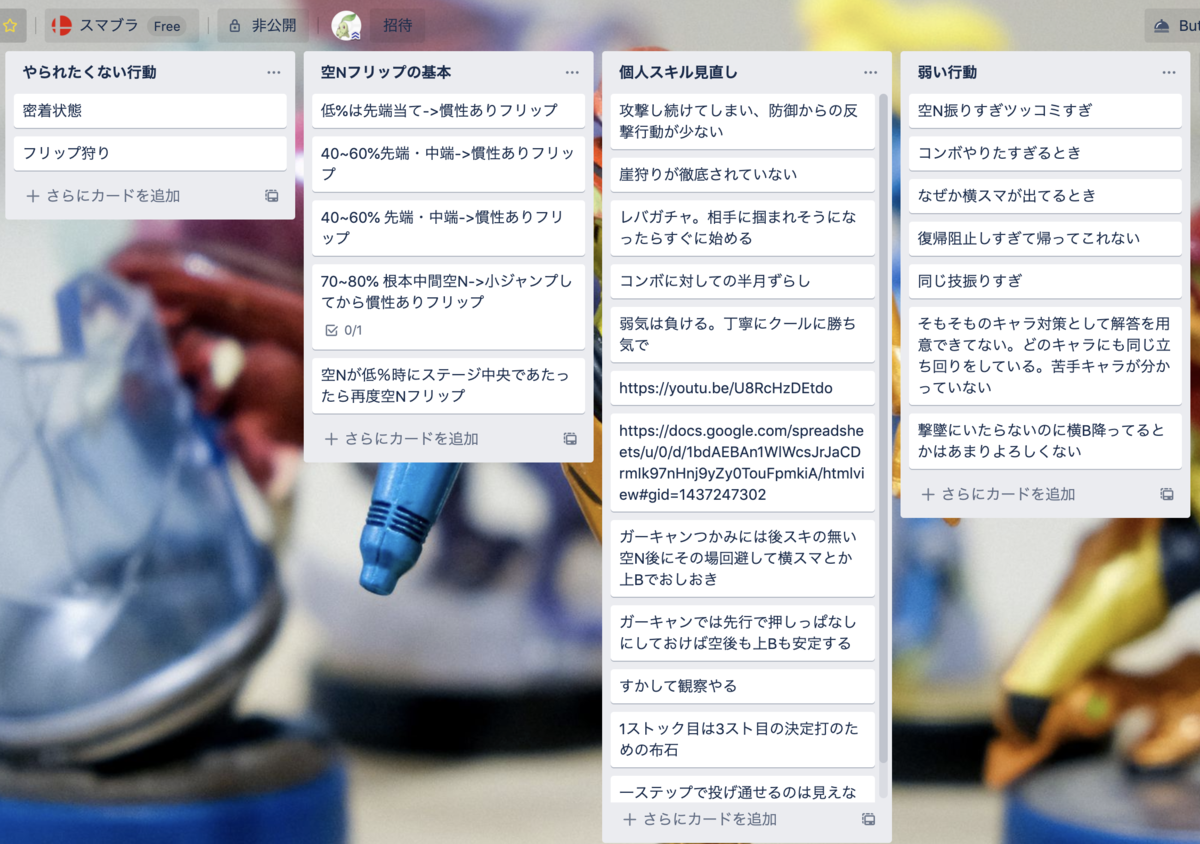The image size is (1200, 844).
Task: Open the list actions menu for 個人スキル見直し
Action: 869,72
